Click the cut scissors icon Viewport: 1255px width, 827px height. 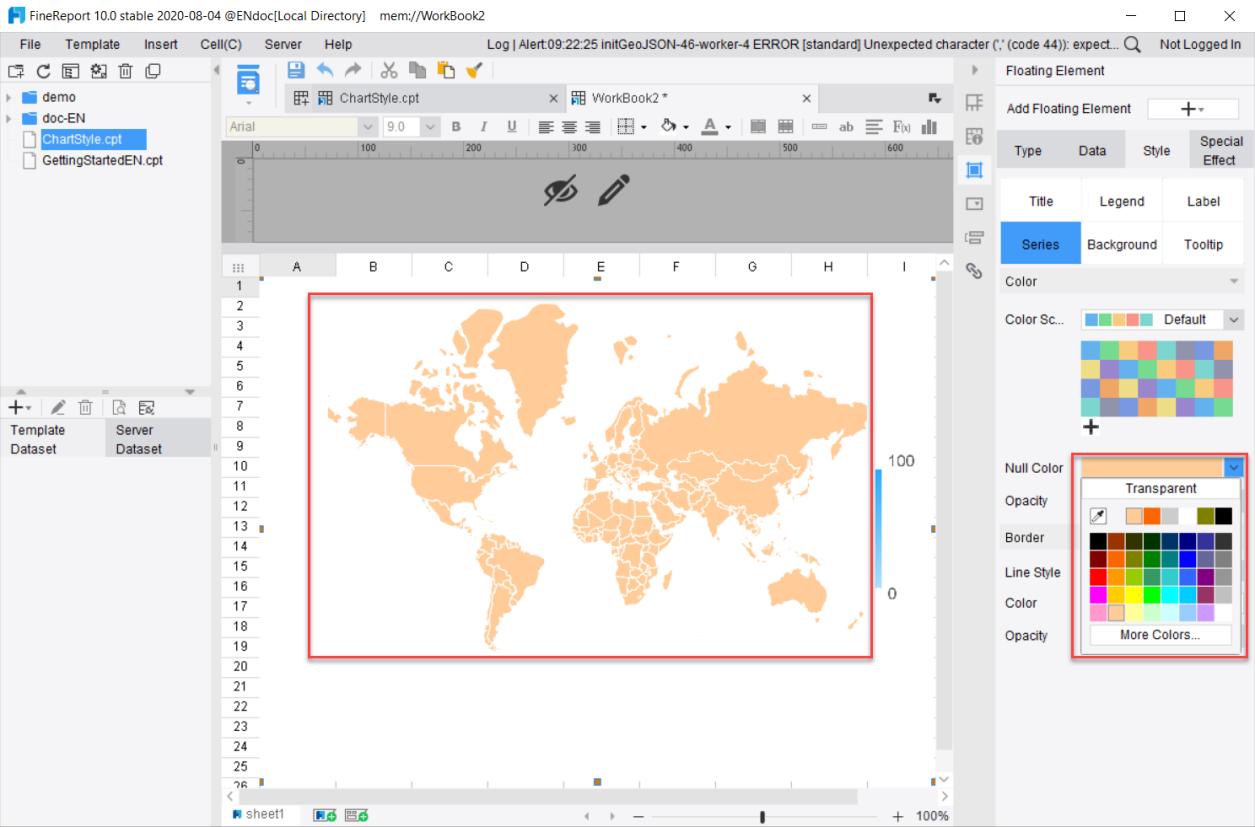pyautogui.click(x=389, y=70)
